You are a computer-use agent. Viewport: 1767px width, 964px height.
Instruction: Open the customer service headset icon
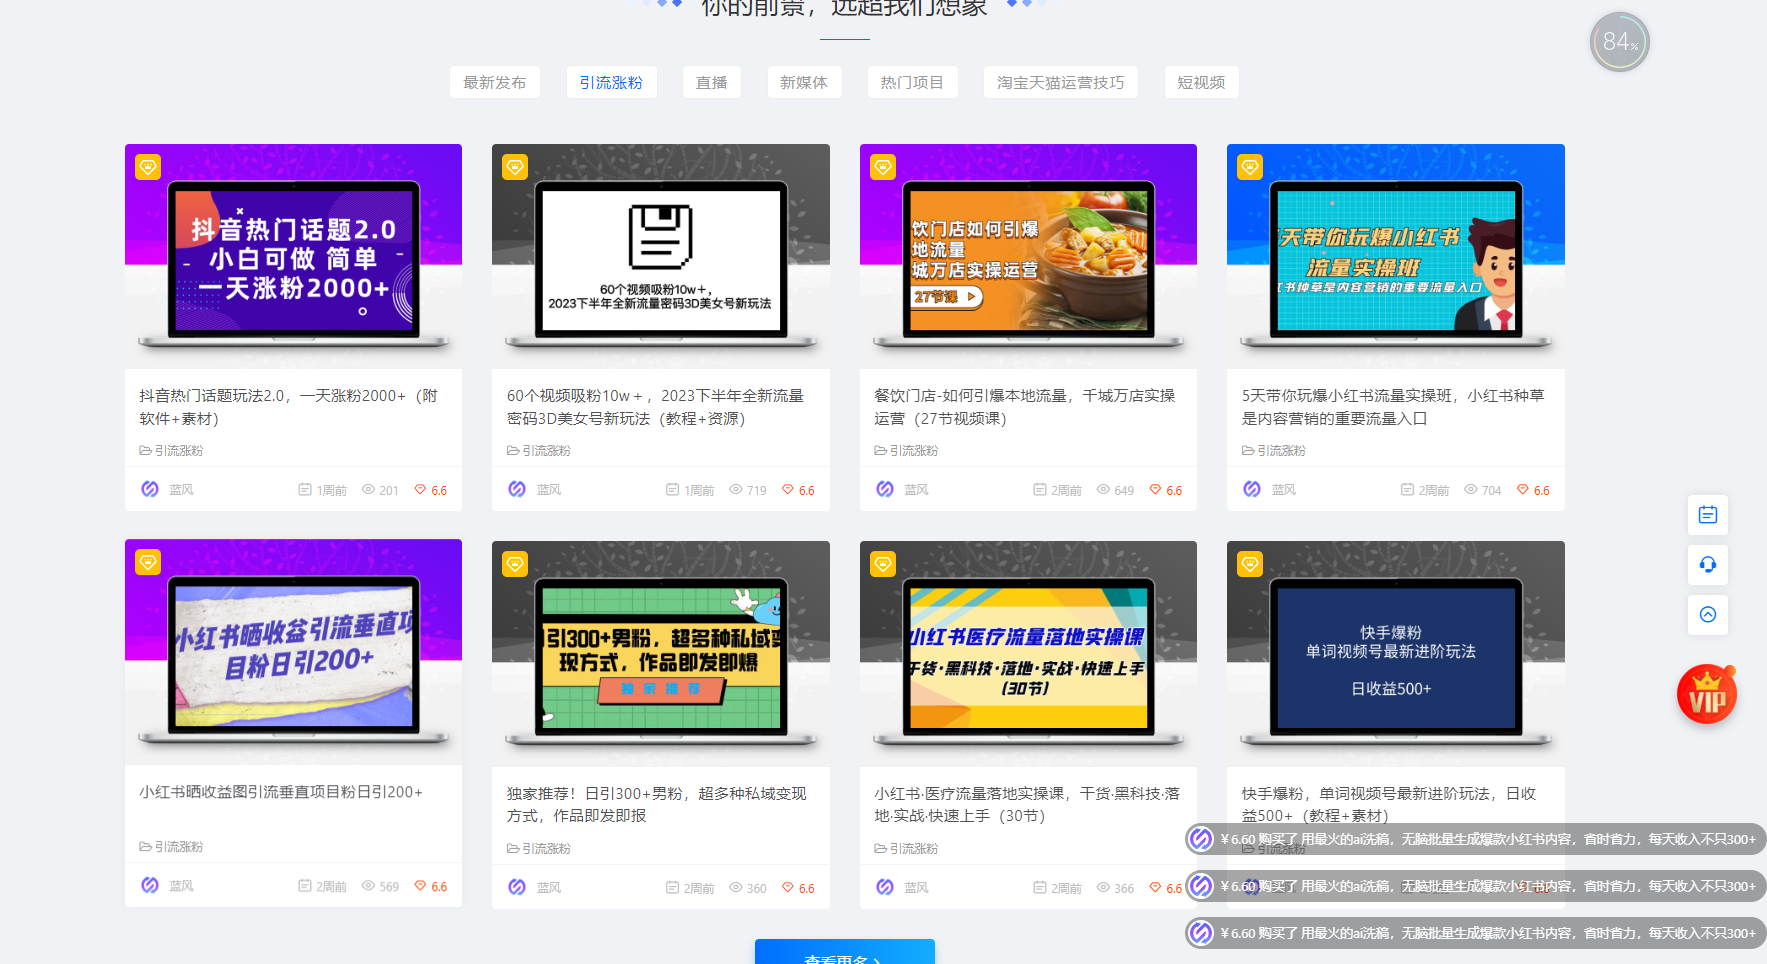coord(1708,565)
